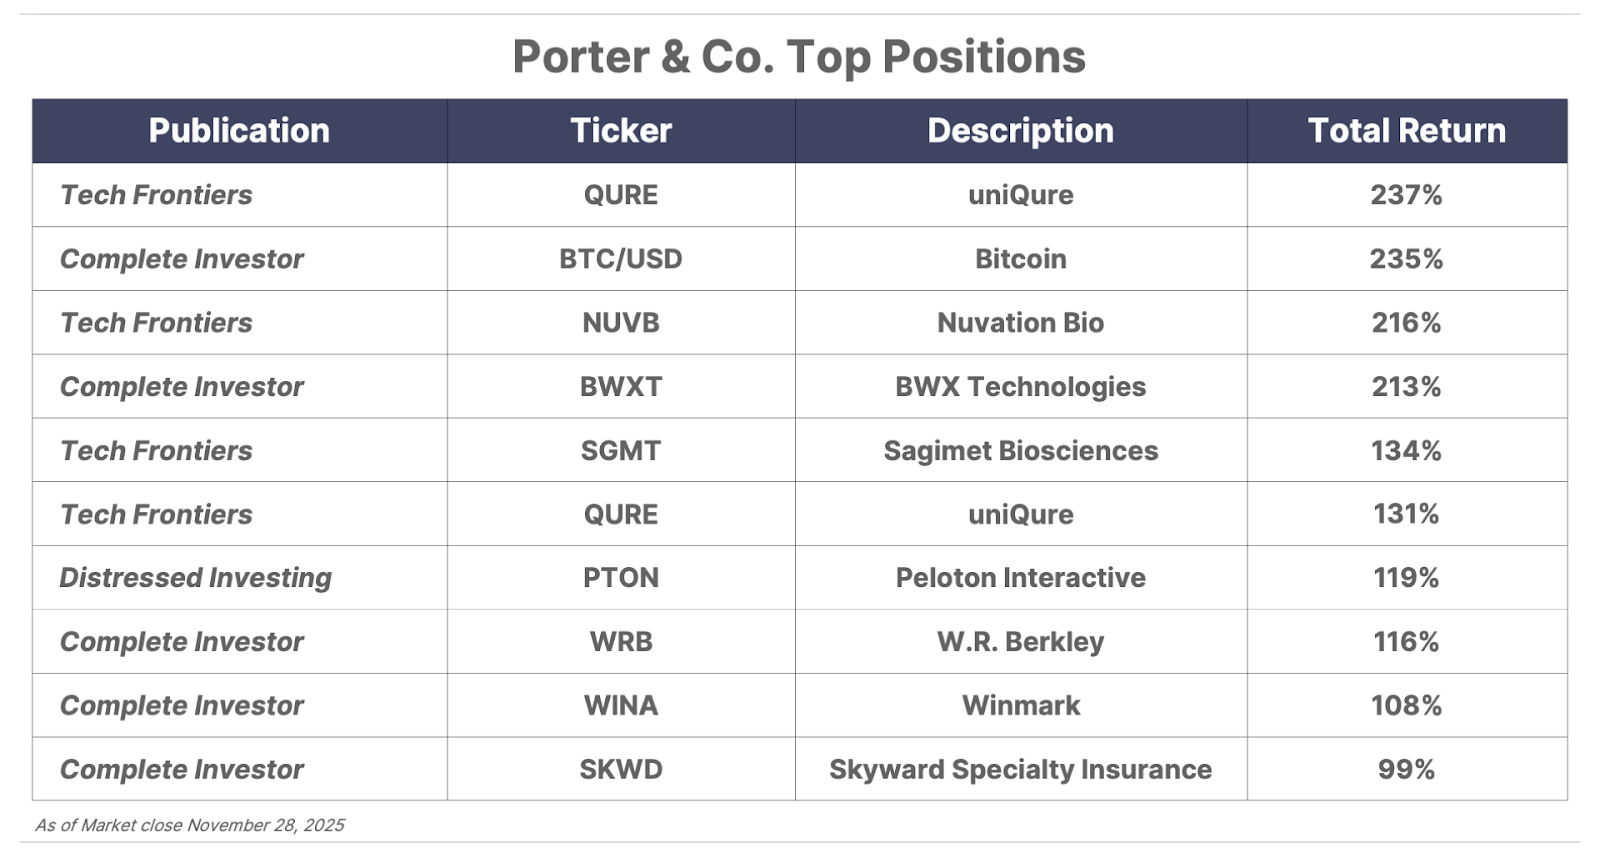Click the Distressed Investing publication cell
The image size is (1600, 858).
(x=196, y=578)
